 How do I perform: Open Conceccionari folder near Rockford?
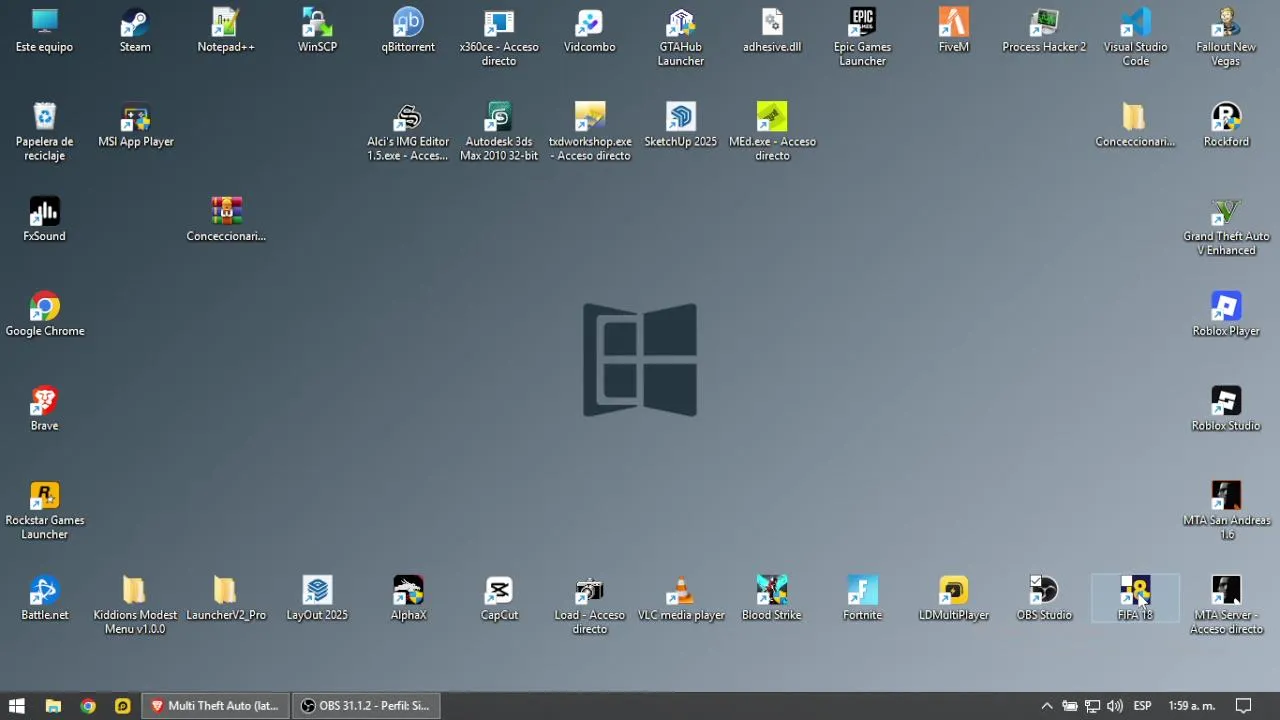[x=1135, y=126]
